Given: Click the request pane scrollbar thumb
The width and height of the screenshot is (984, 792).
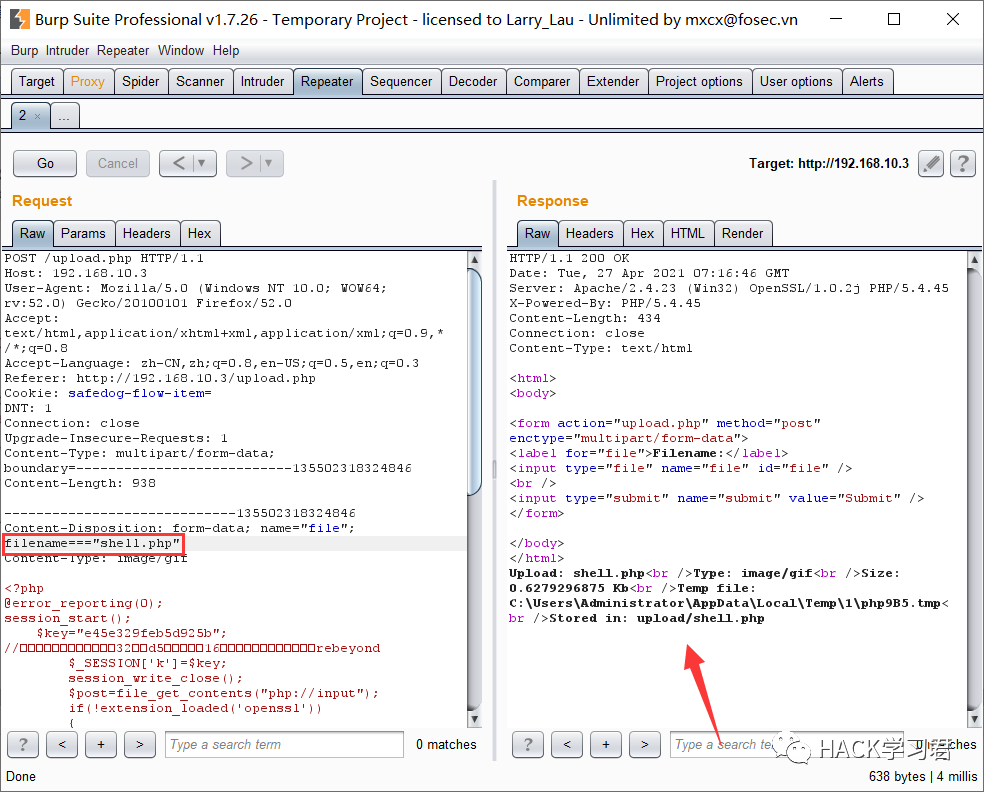Looking at the screenshot, I should (474, 382).
